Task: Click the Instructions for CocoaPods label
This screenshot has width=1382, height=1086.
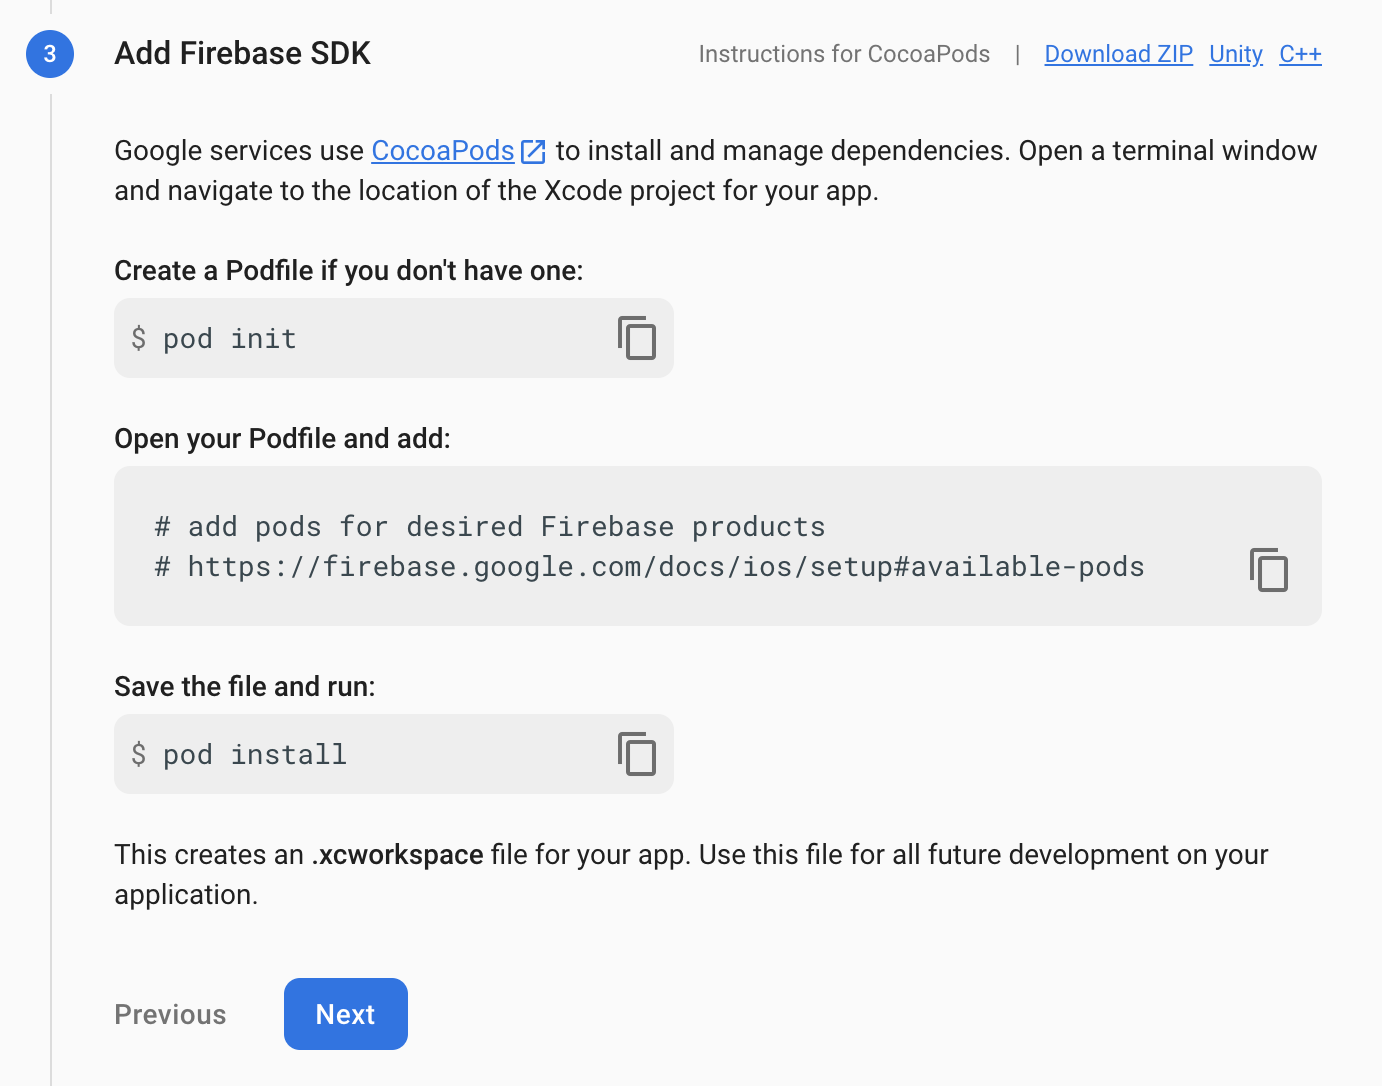Action: pos(844,54)
